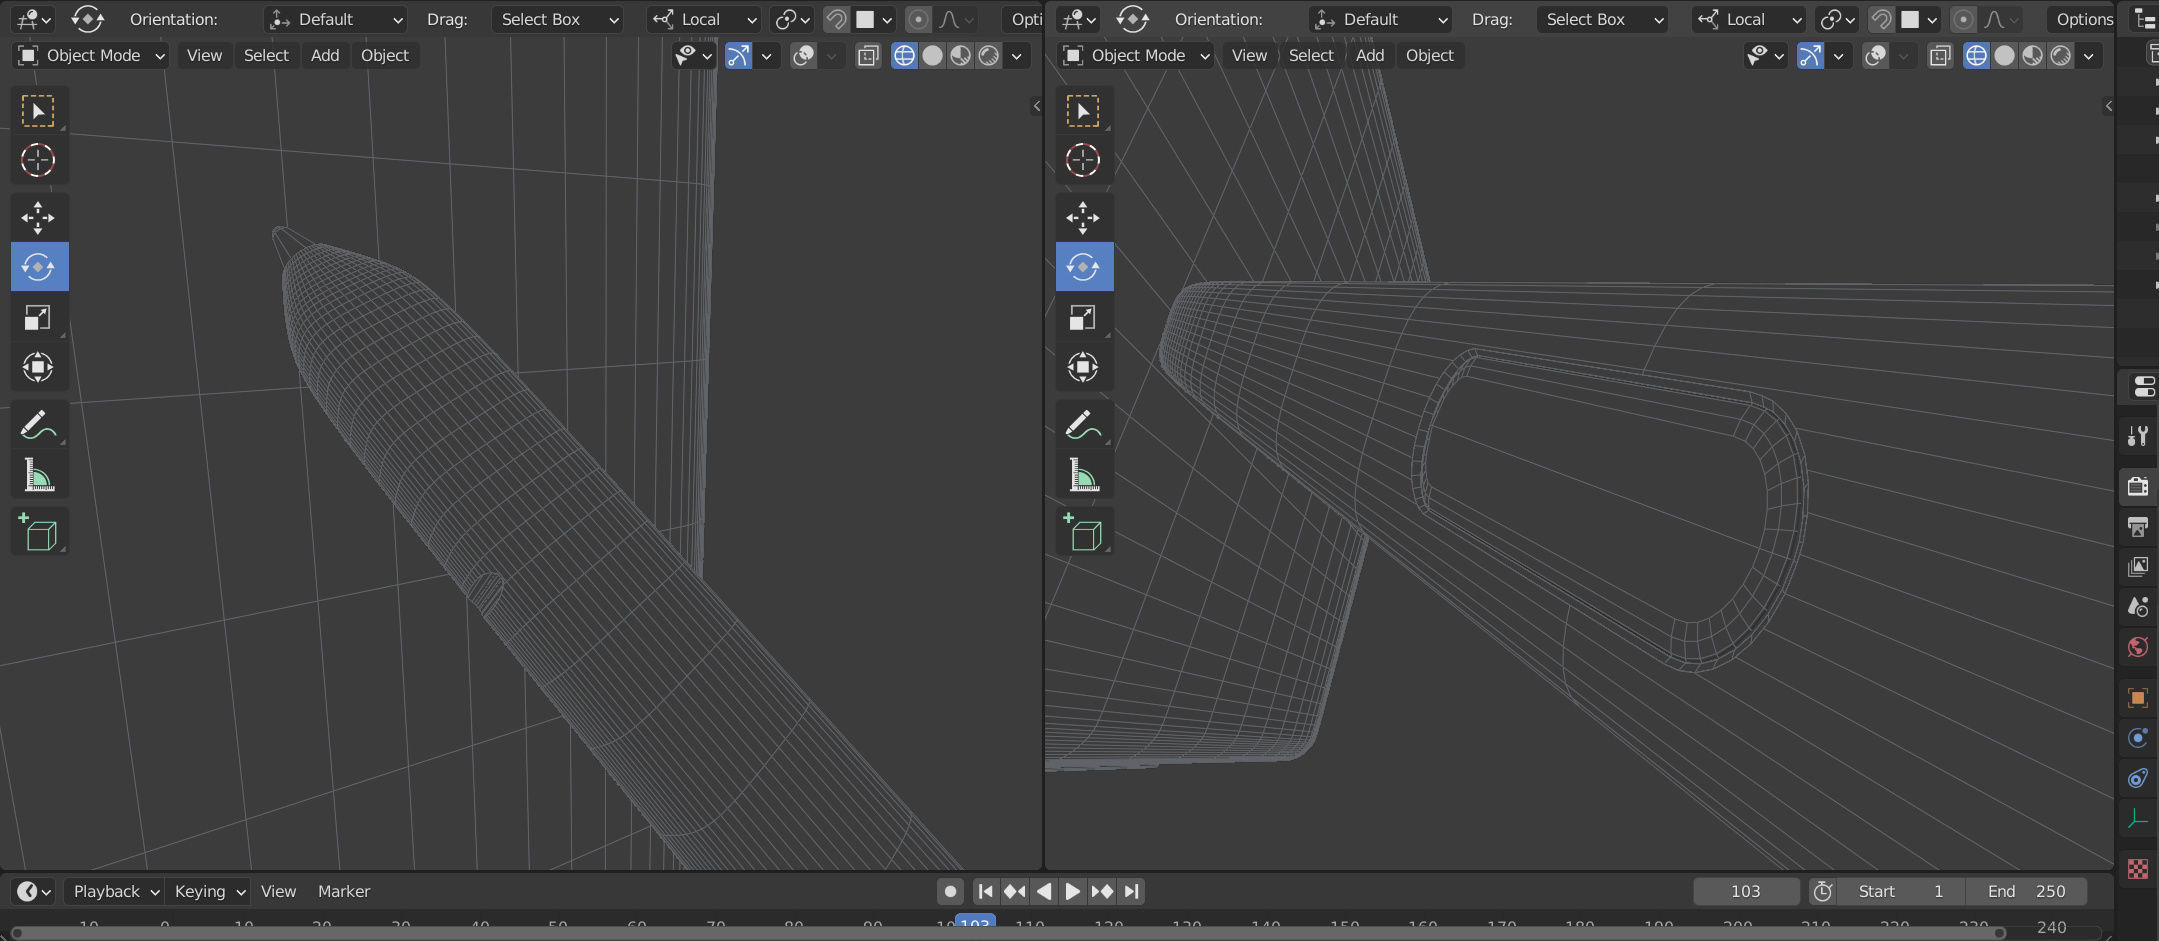Toggle X-ray in right viewport
This screenshot has width=2159, height=941.
pos(1940,56)
